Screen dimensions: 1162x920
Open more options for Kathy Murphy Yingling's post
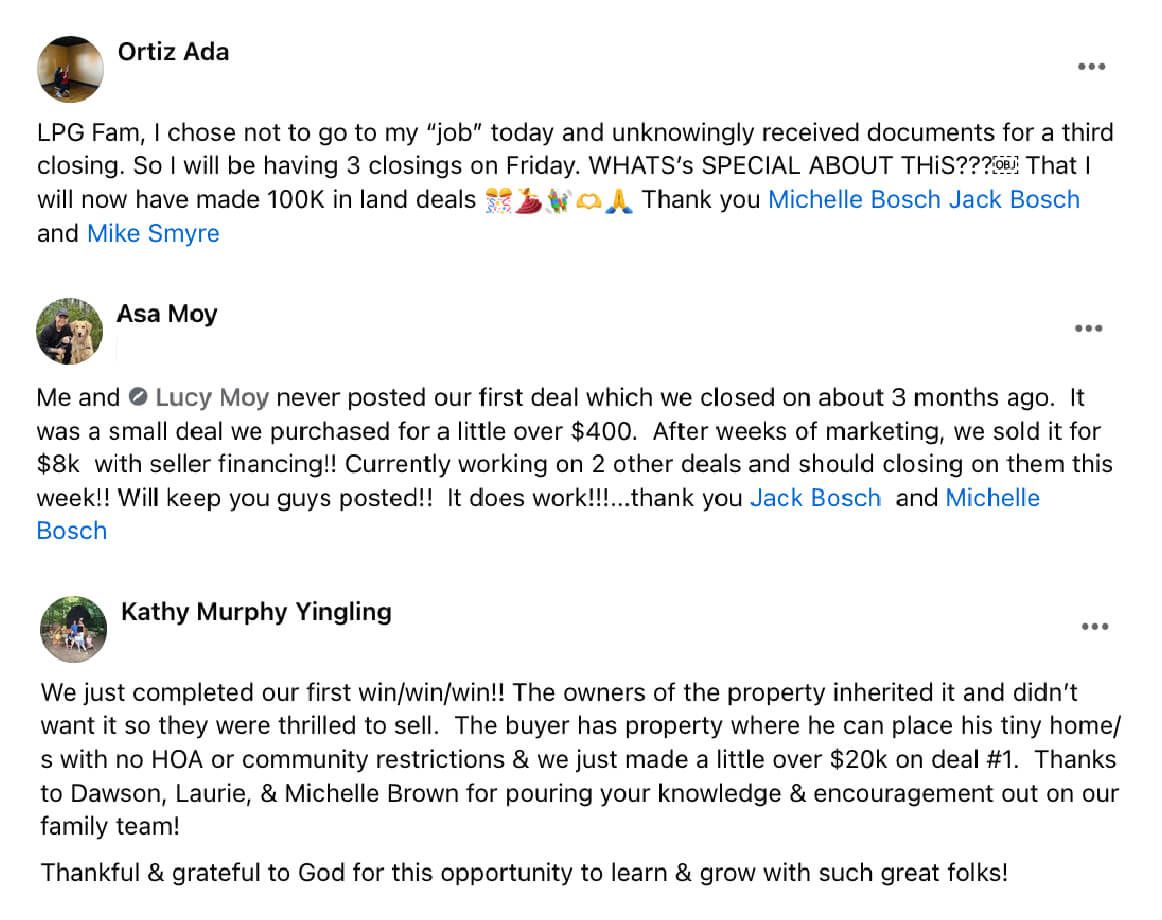pos(1095,627)
